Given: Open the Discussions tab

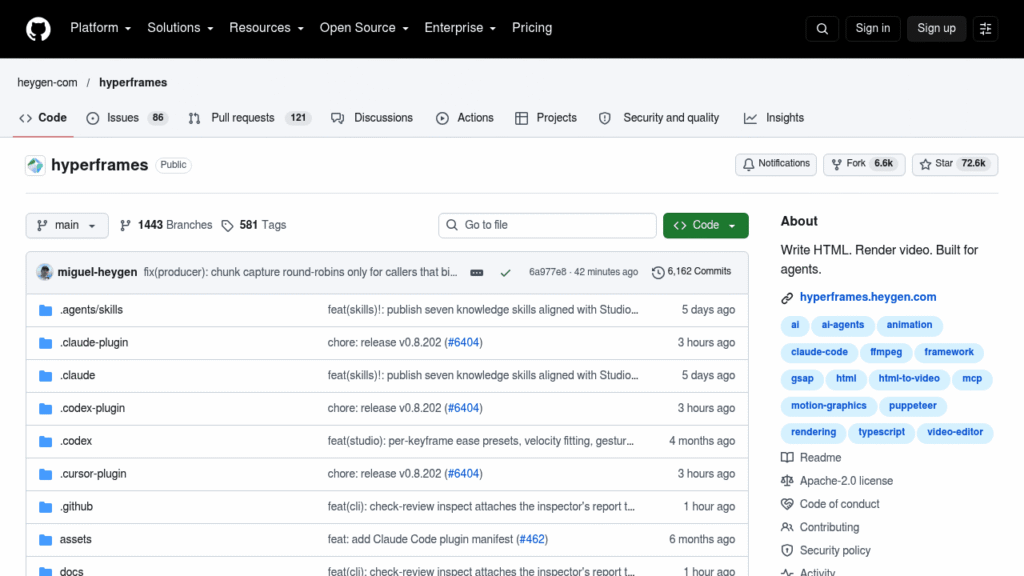Looking at the screenshot, I should pos(372,118).
